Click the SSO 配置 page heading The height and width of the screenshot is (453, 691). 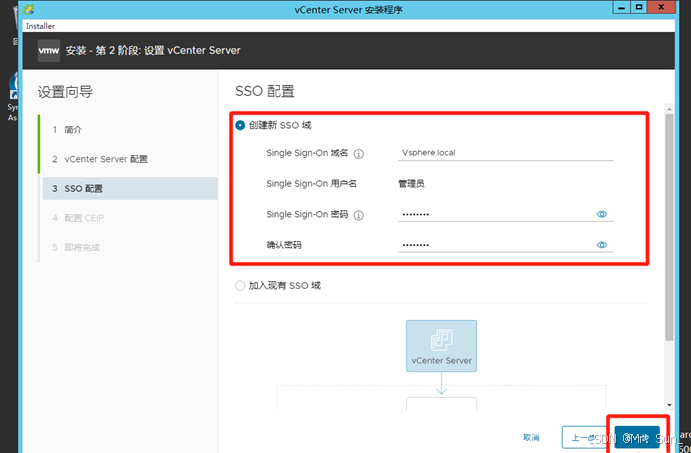click(x=265, y=91)
